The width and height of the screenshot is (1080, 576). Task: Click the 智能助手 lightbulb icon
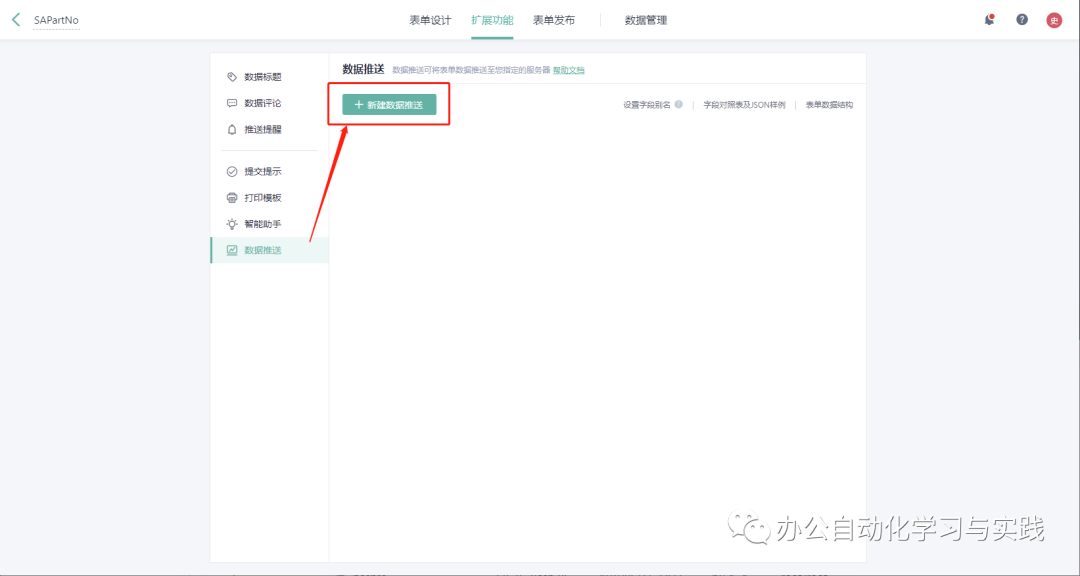(x=232, y=224)
